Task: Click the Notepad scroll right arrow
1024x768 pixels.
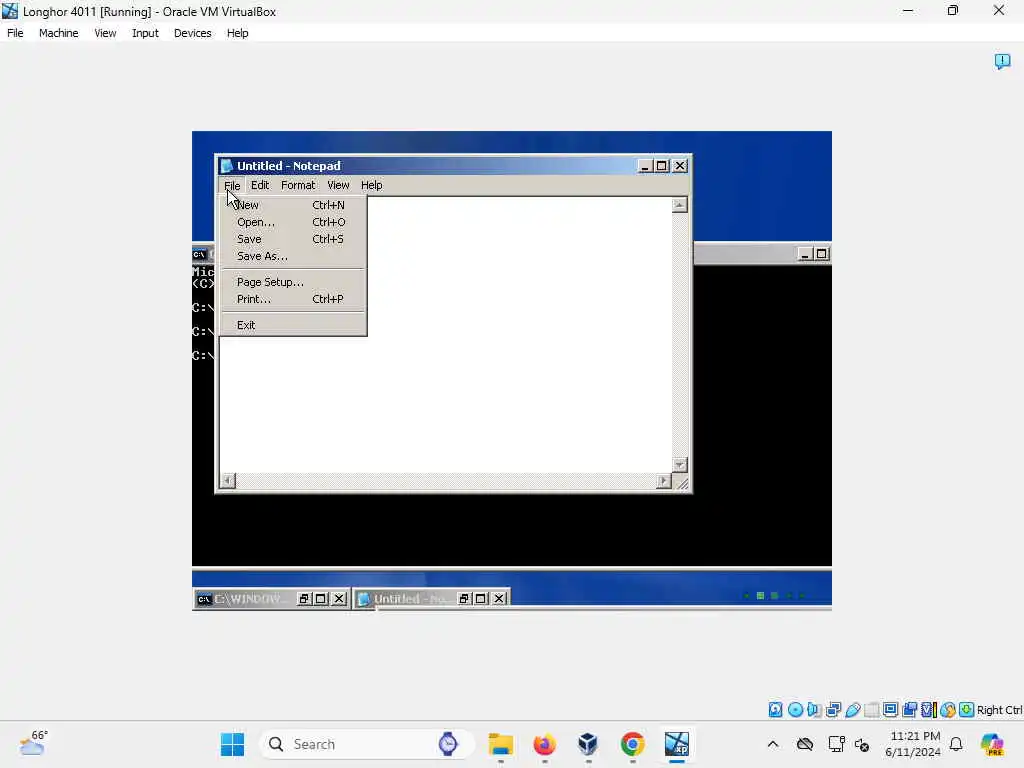Action: (x=664, y=481)
